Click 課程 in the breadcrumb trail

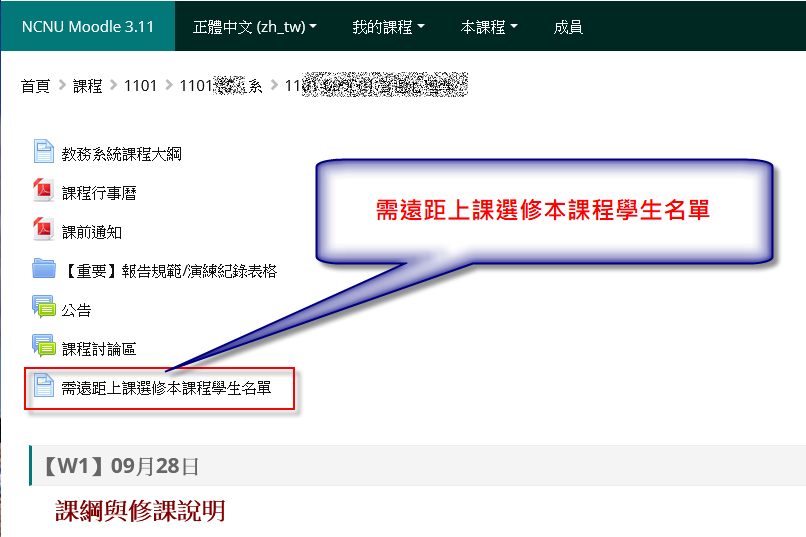coord(87,86)
